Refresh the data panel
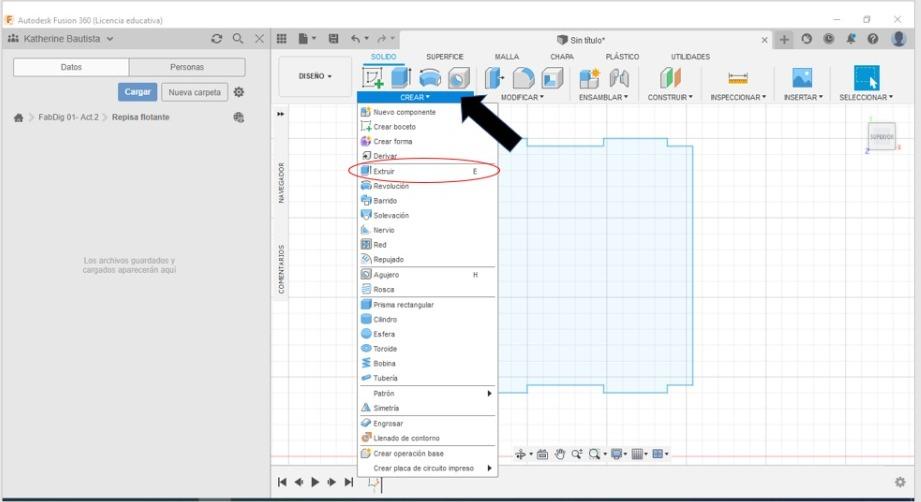Screen dimensions: 921x502 [x=216, y=39]
